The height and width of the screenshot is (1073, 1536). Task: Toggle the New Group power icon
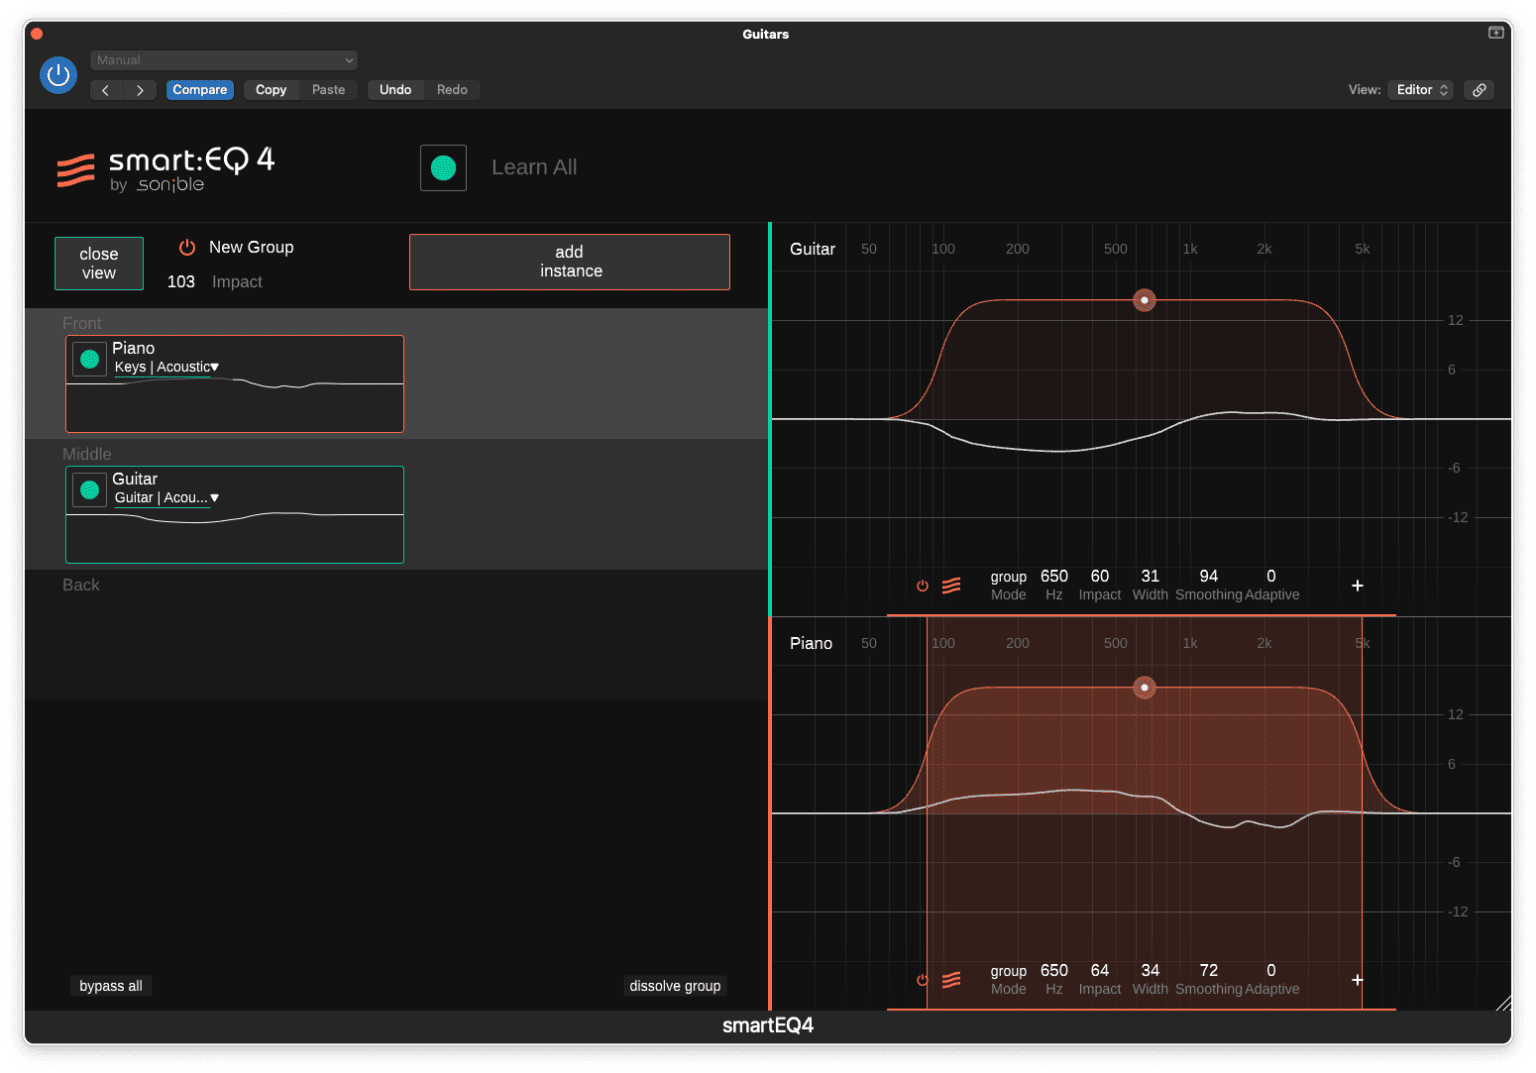pos(186,247)
